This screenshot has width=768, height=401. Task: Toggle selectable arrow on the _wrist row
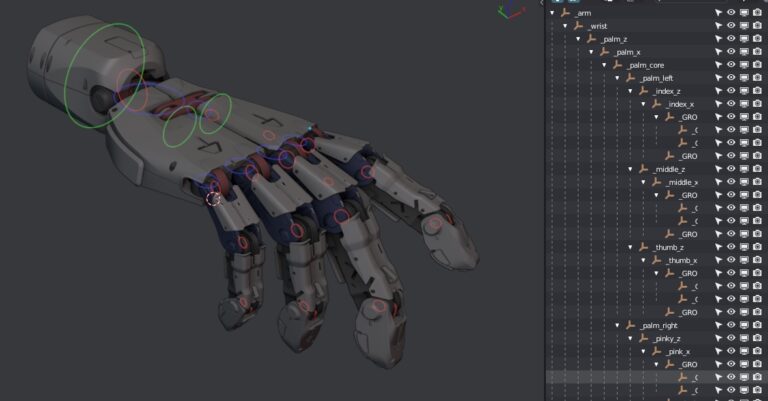click(719, 25)
